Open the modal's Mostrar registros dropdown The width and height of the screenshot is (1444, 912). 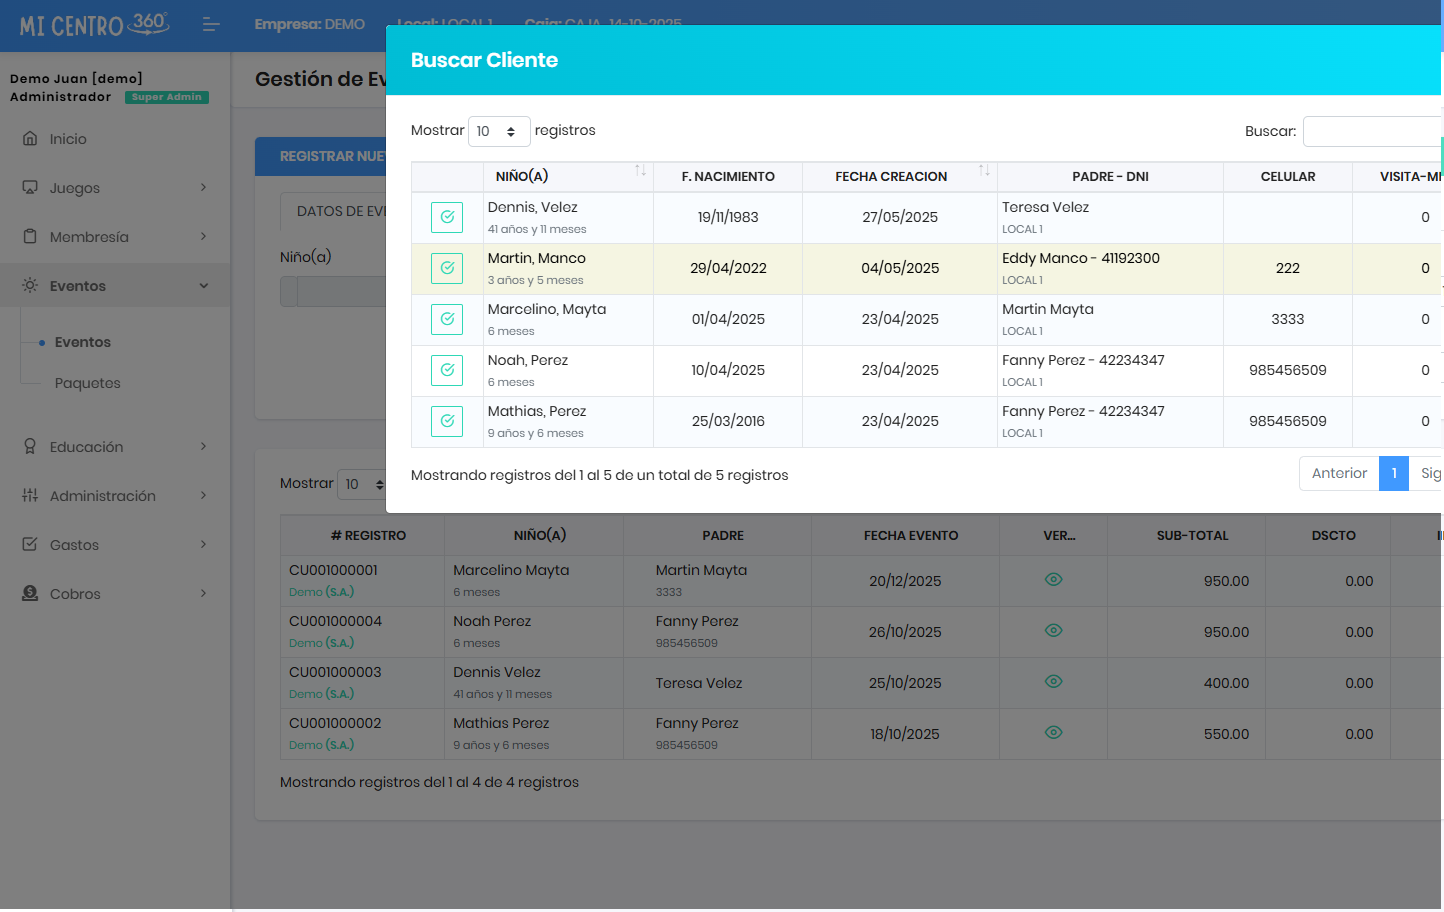(x=498, y=131)
